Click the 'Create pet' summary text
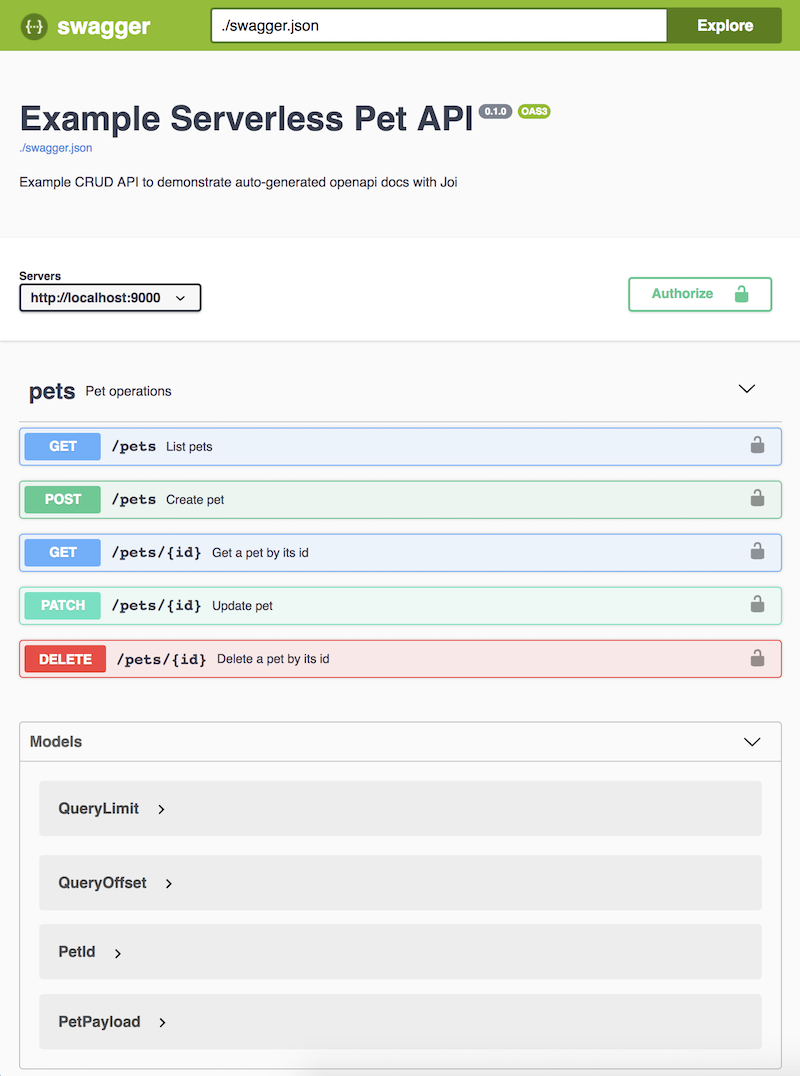 click(x=195, y=500)
